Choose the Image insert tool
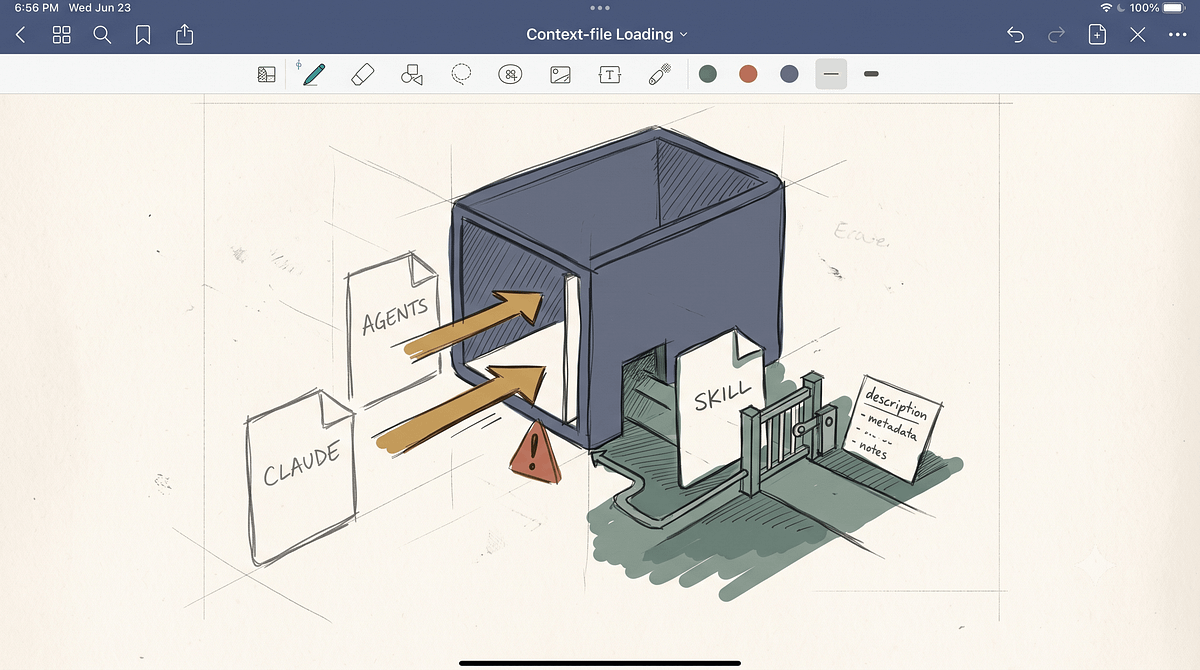 [x=560, y=74]
